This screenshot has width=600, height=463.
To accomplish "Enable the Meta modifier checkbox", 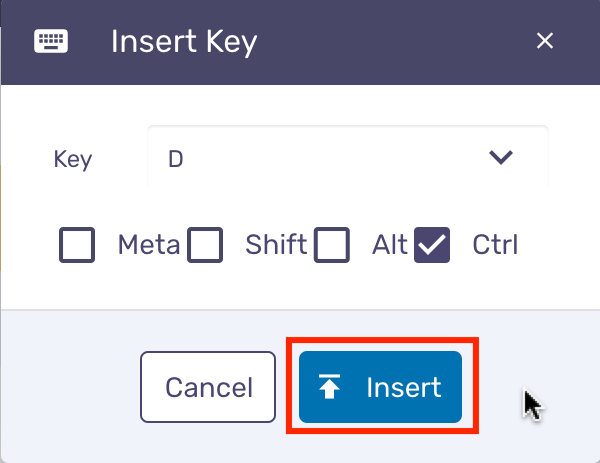I will tap(77, 245).
